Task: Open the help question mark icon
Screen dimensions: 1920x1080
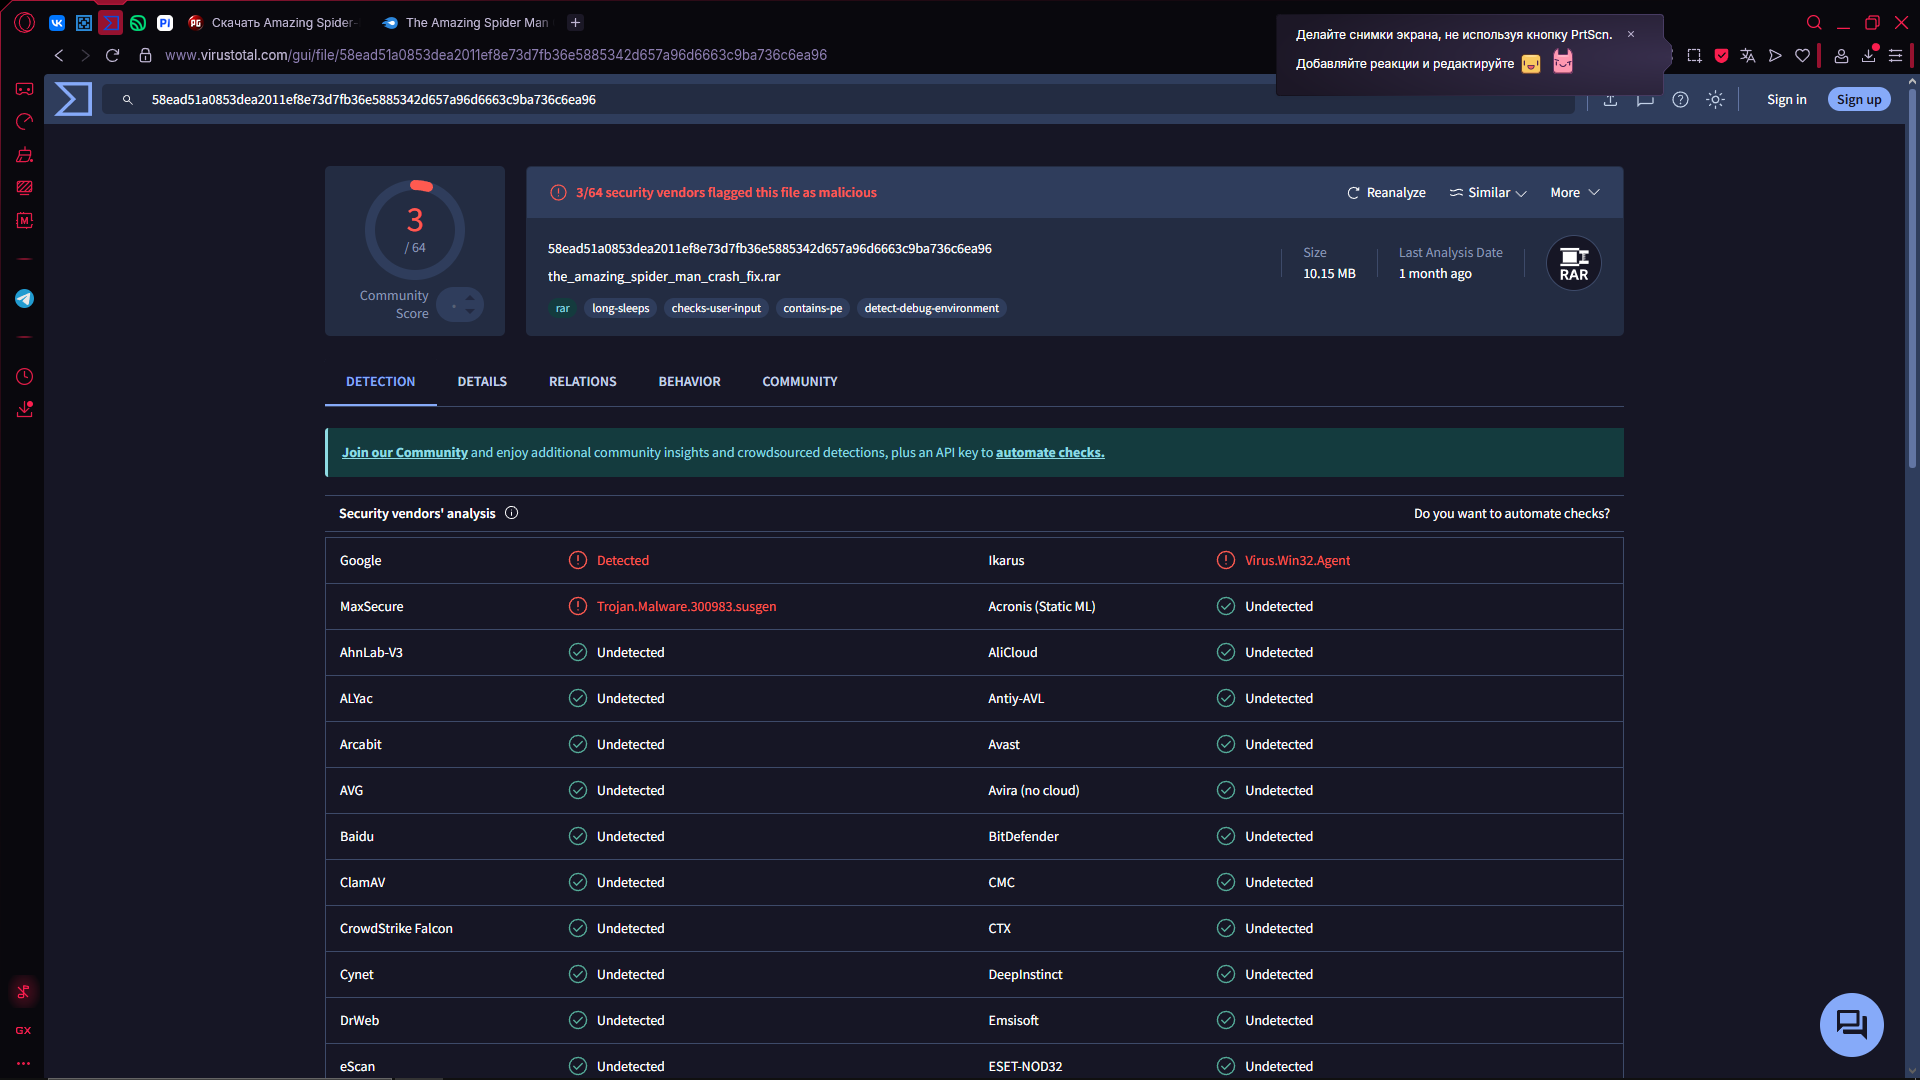Action: (x=1680, y=99)
